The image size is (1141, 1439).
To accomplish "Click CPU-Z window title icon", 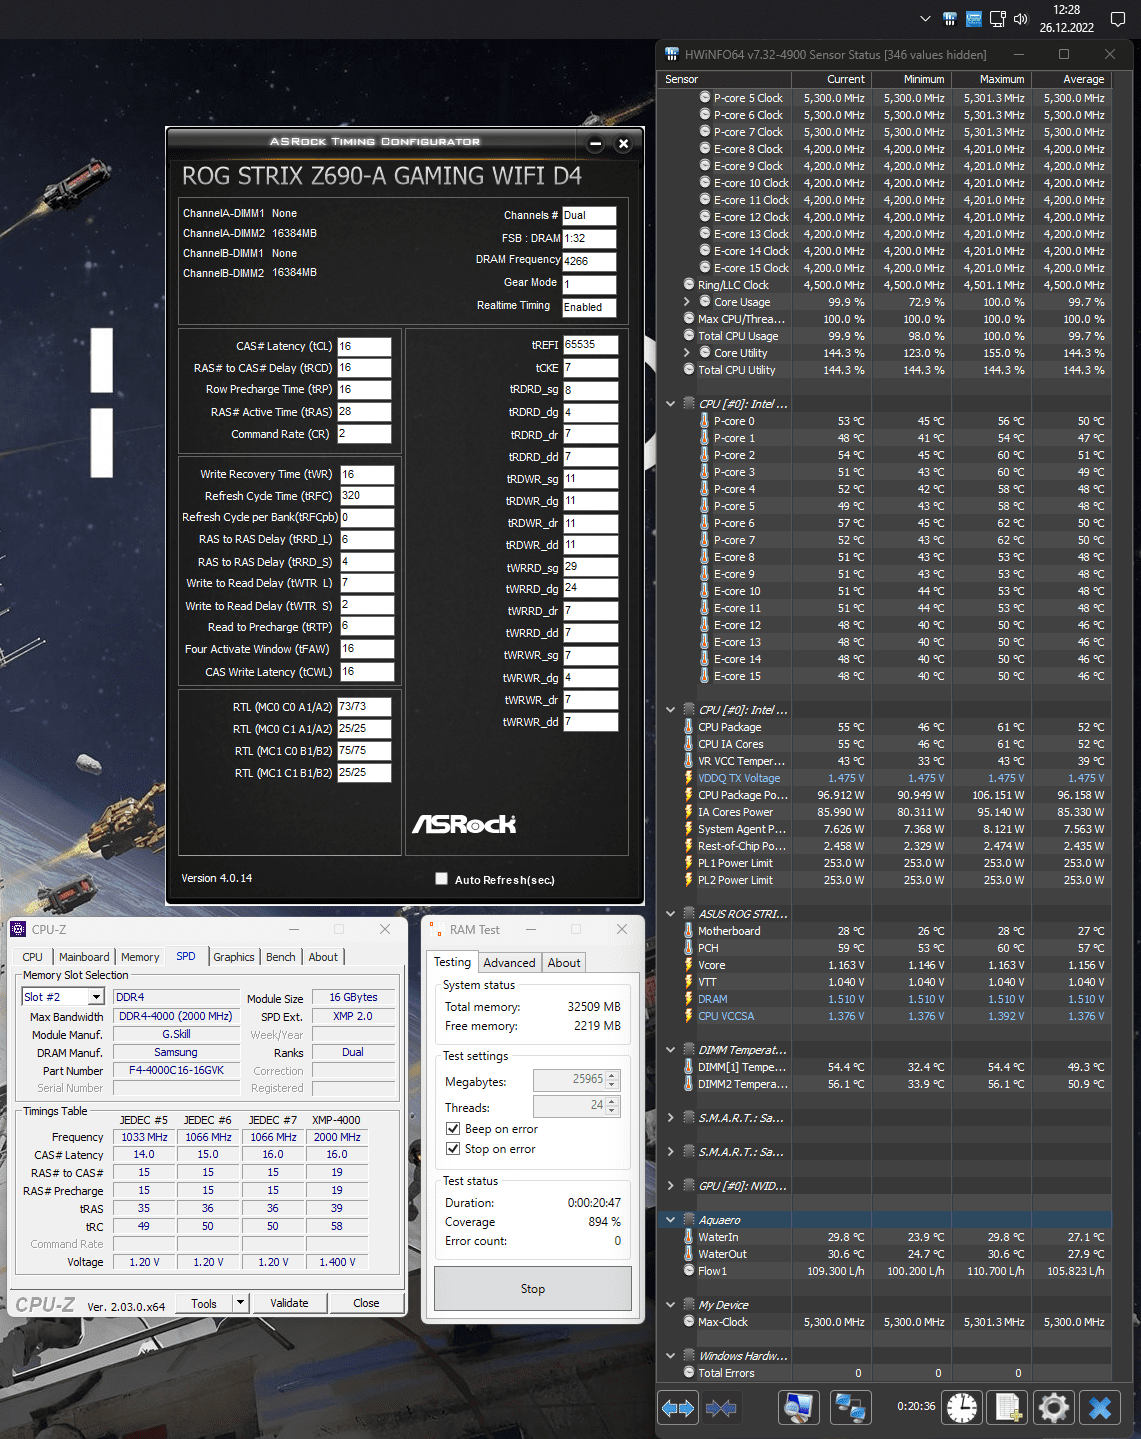I will pos(18,929).
